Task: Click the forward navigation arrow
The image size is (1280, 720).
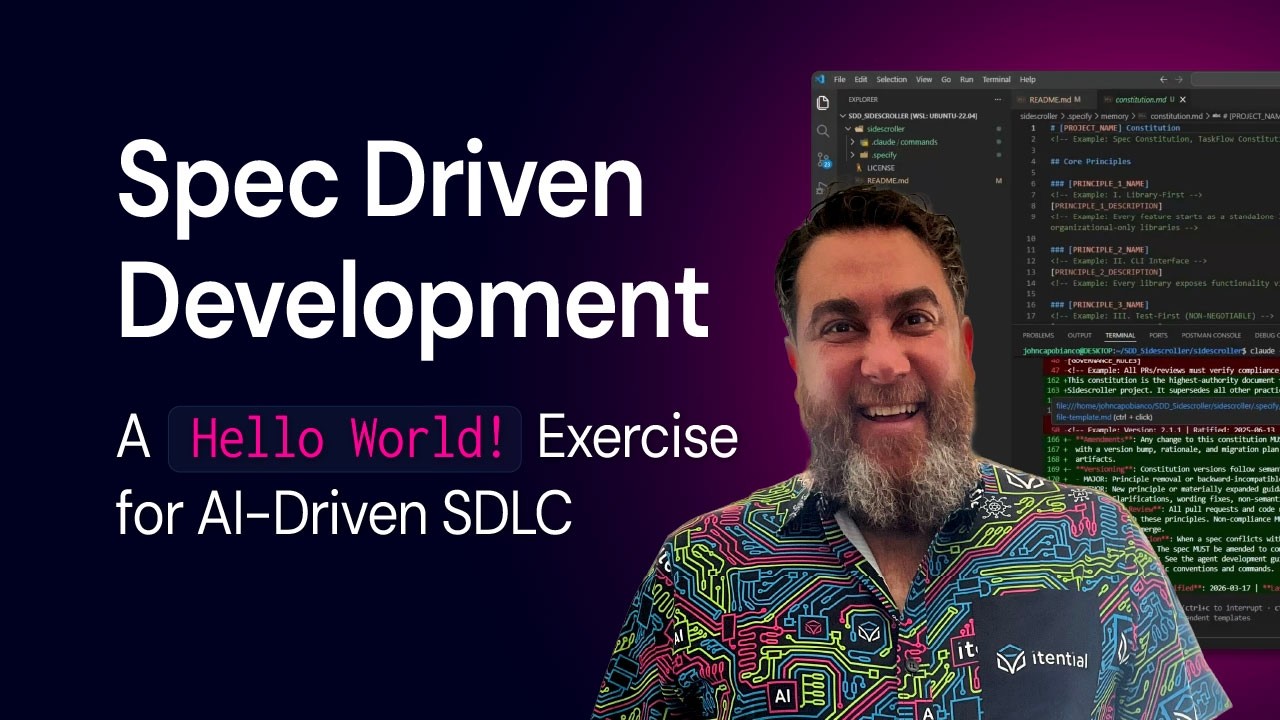Action: tap(1179, 79)
